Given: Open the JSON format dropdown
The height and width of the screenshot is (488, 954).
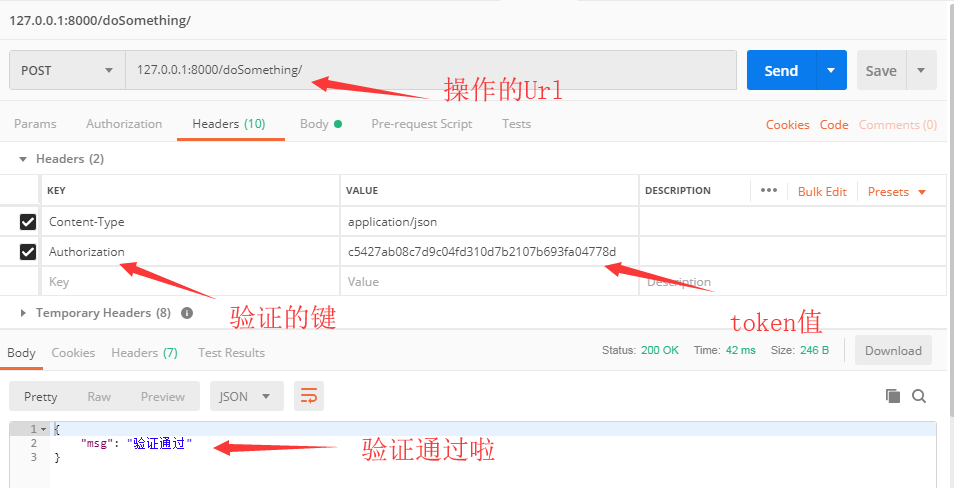Looking at the screenshot, I should point(246,397).
